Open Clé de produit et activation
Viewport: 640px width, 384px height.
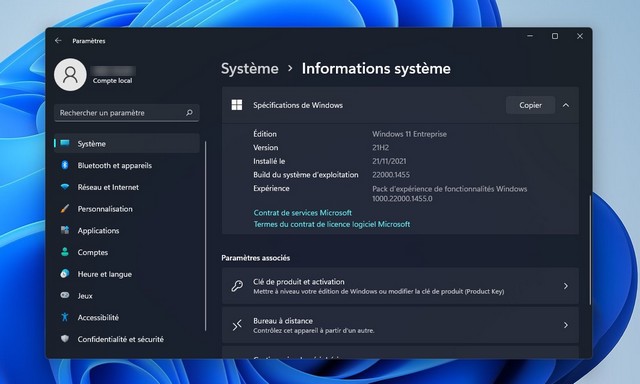pyautogui.click(x=400, y=286)
